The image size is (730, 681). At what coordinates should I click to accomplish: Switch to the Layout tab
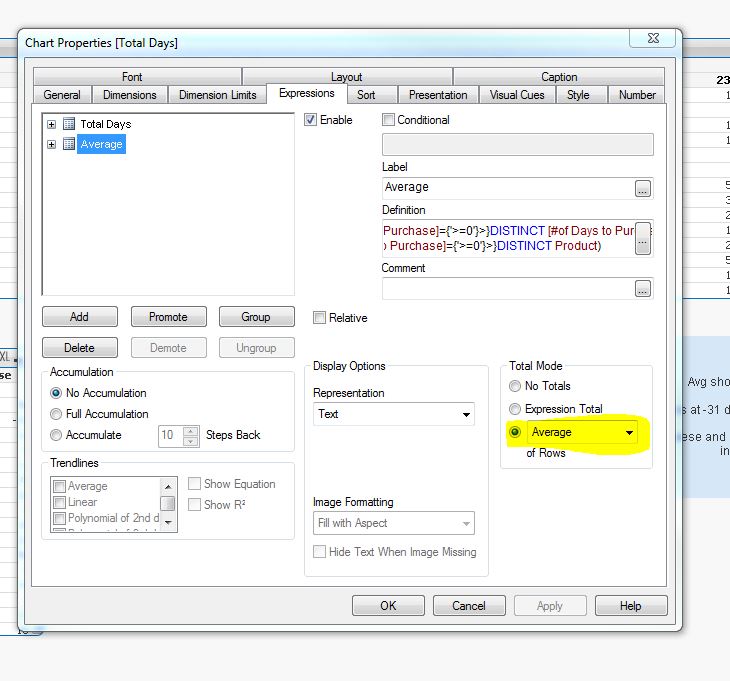click(346, 77)
